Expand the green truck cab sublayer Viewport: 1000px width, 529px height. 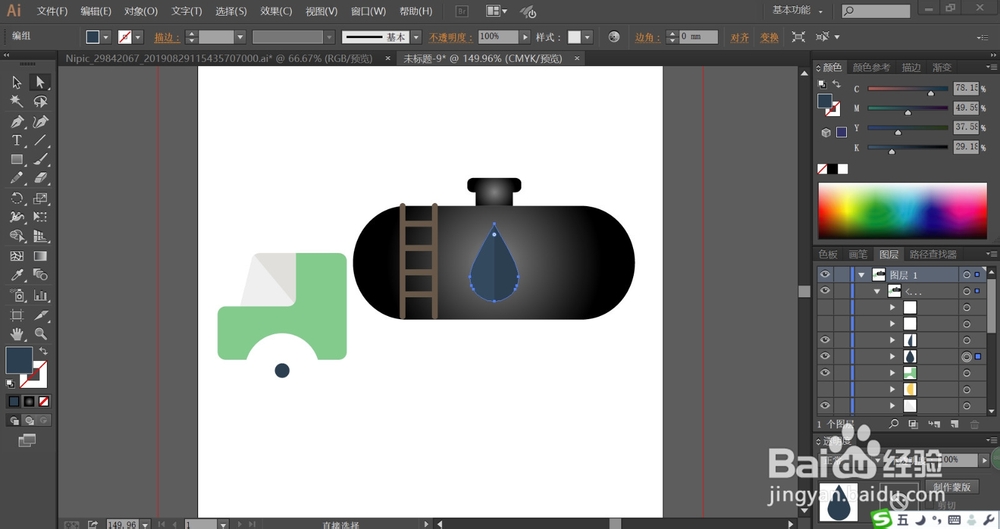[893, 373]
